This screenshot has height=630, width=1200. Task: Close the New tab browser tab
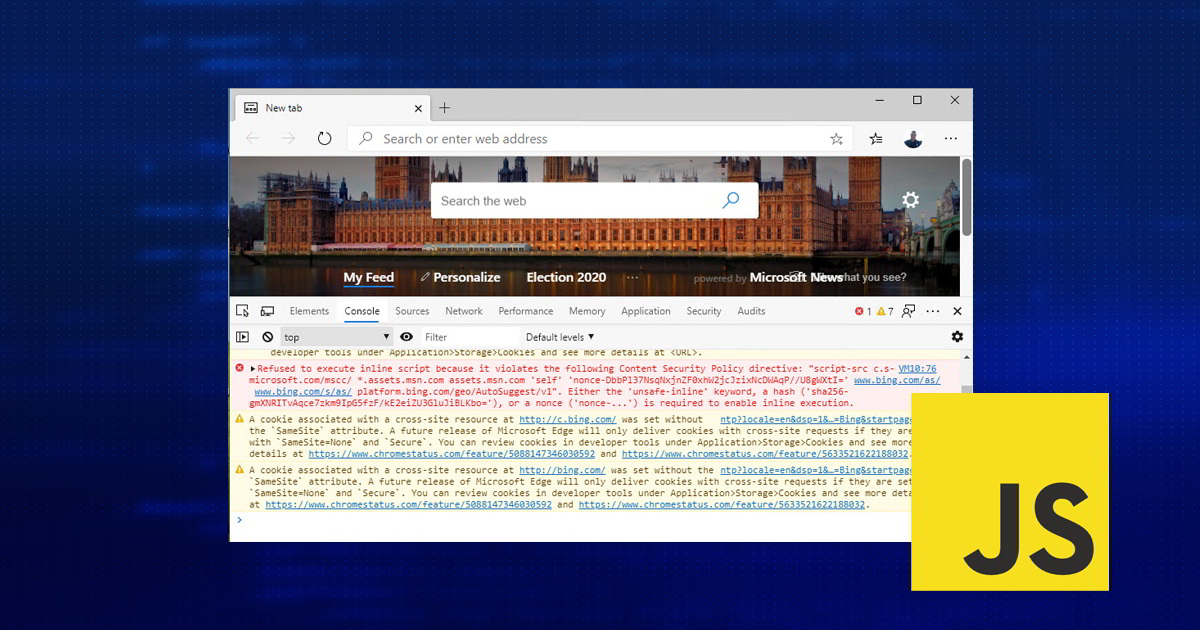tap(417, 108)
